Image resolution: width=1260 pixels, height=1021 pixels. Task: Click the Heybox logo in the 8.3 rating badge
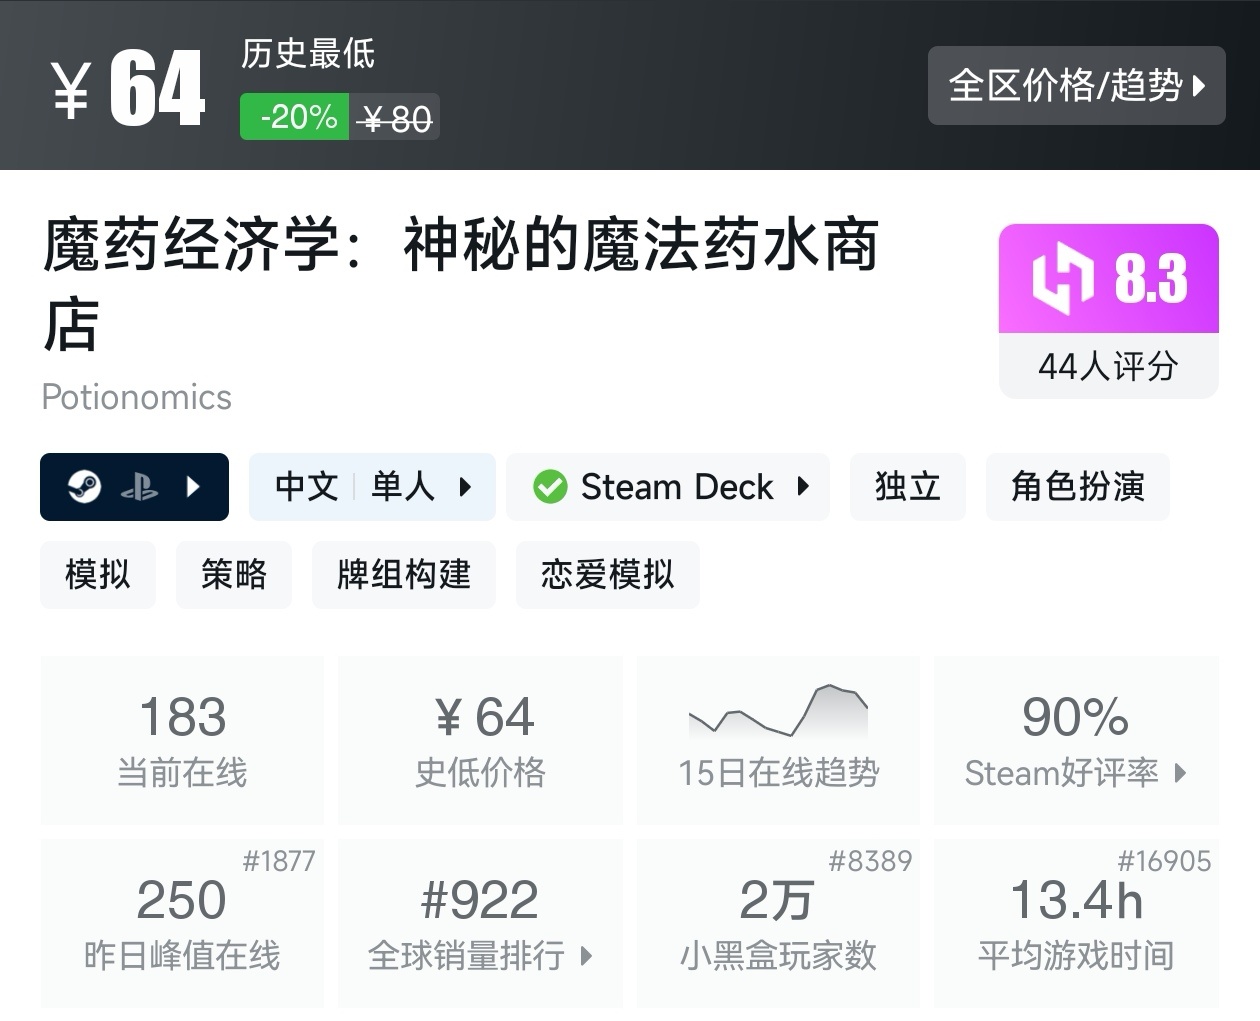[x=1062, y=279]
